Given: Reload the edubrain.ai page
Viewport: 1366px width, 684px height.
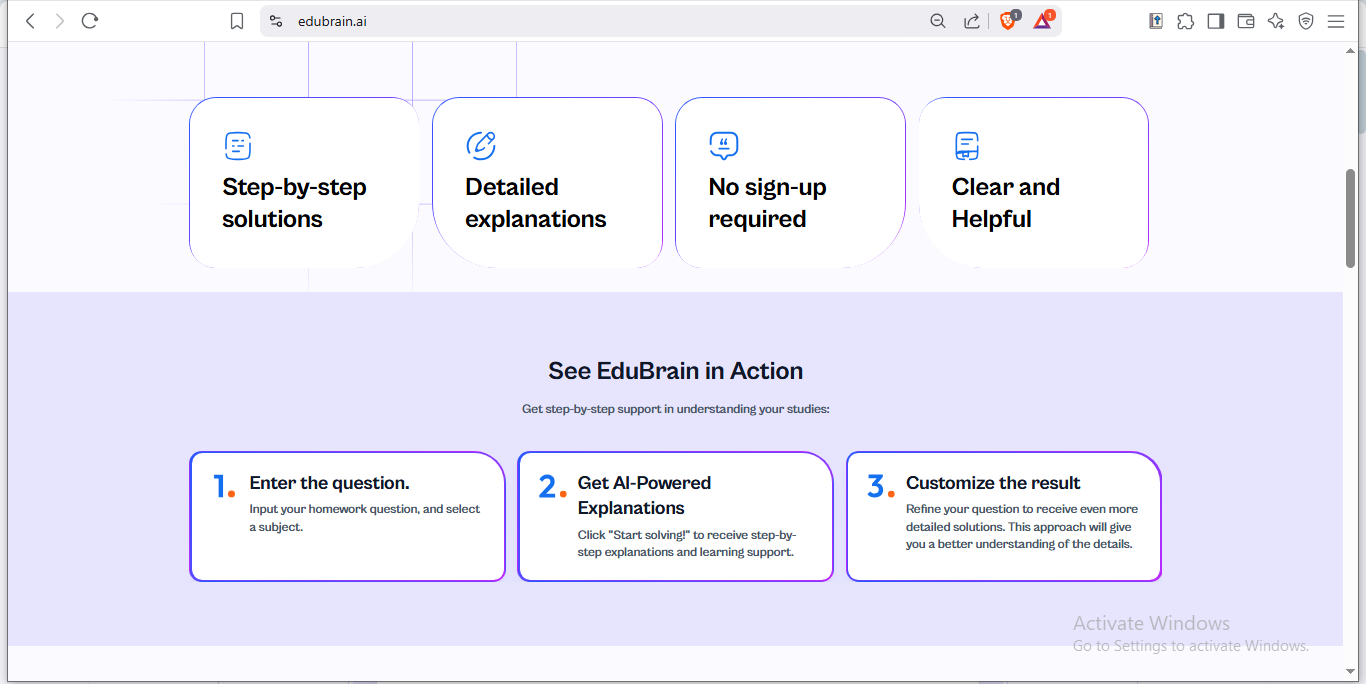Looking at the screenshot, I should (90, 21).
